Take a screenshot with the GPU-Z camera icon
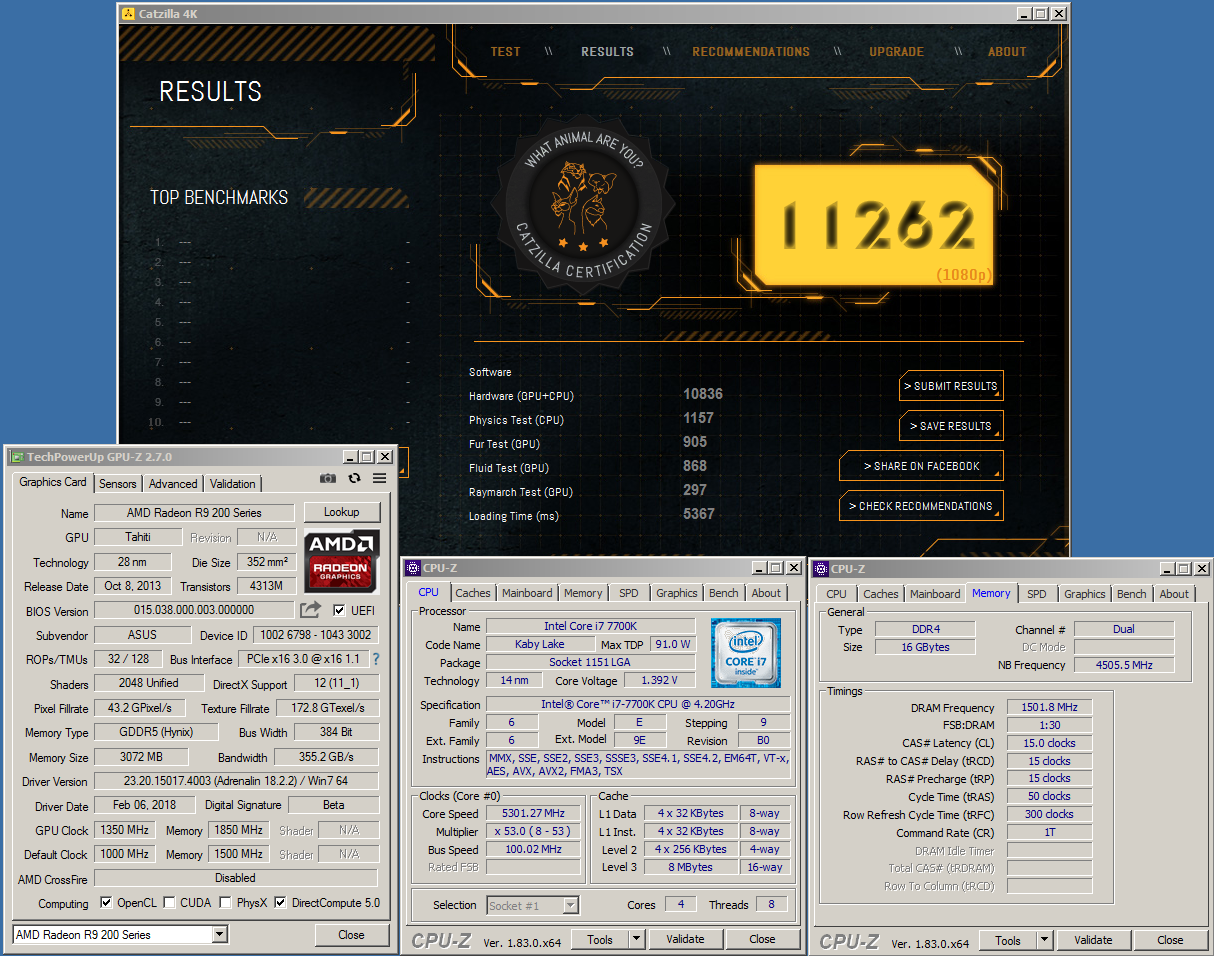Screen dimensions: 1214x956 point(328,479)
